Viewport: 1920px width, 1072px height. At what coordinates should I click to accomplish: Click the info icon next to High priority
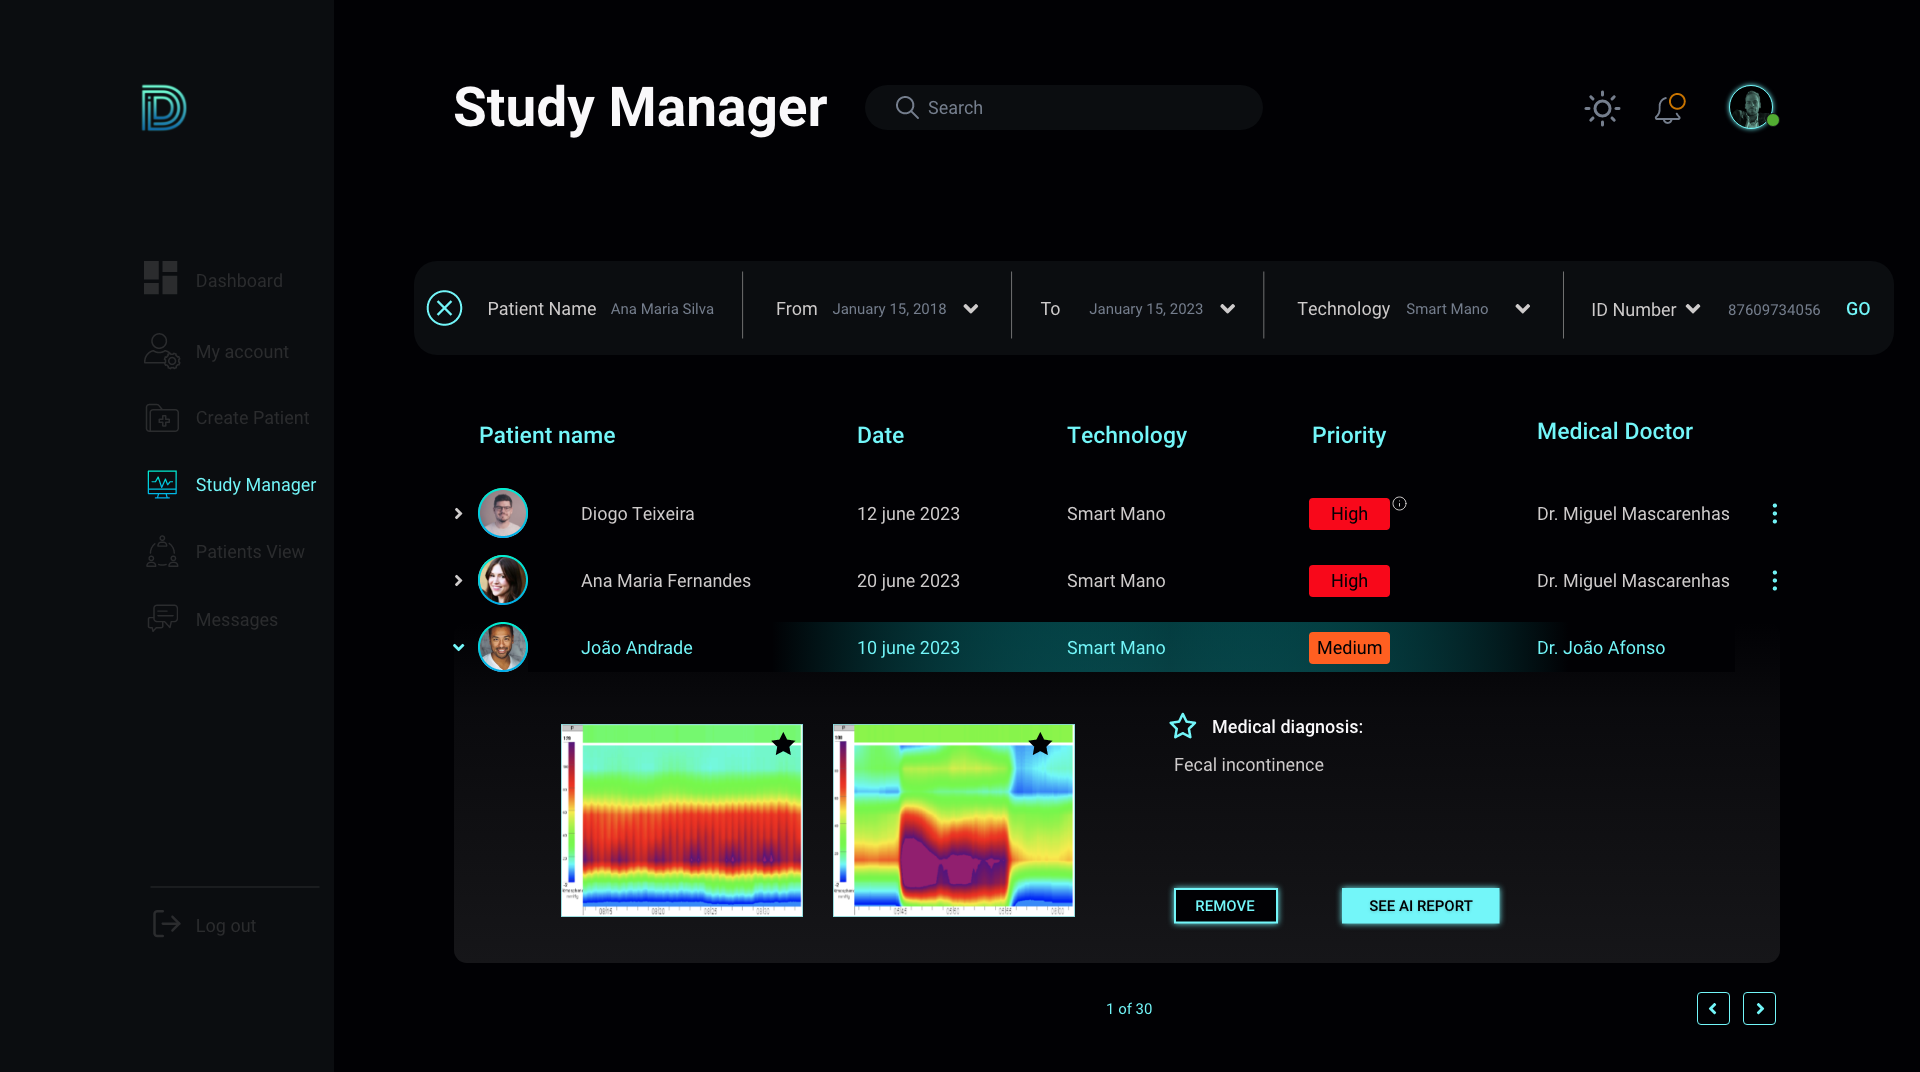(1400, 504)
